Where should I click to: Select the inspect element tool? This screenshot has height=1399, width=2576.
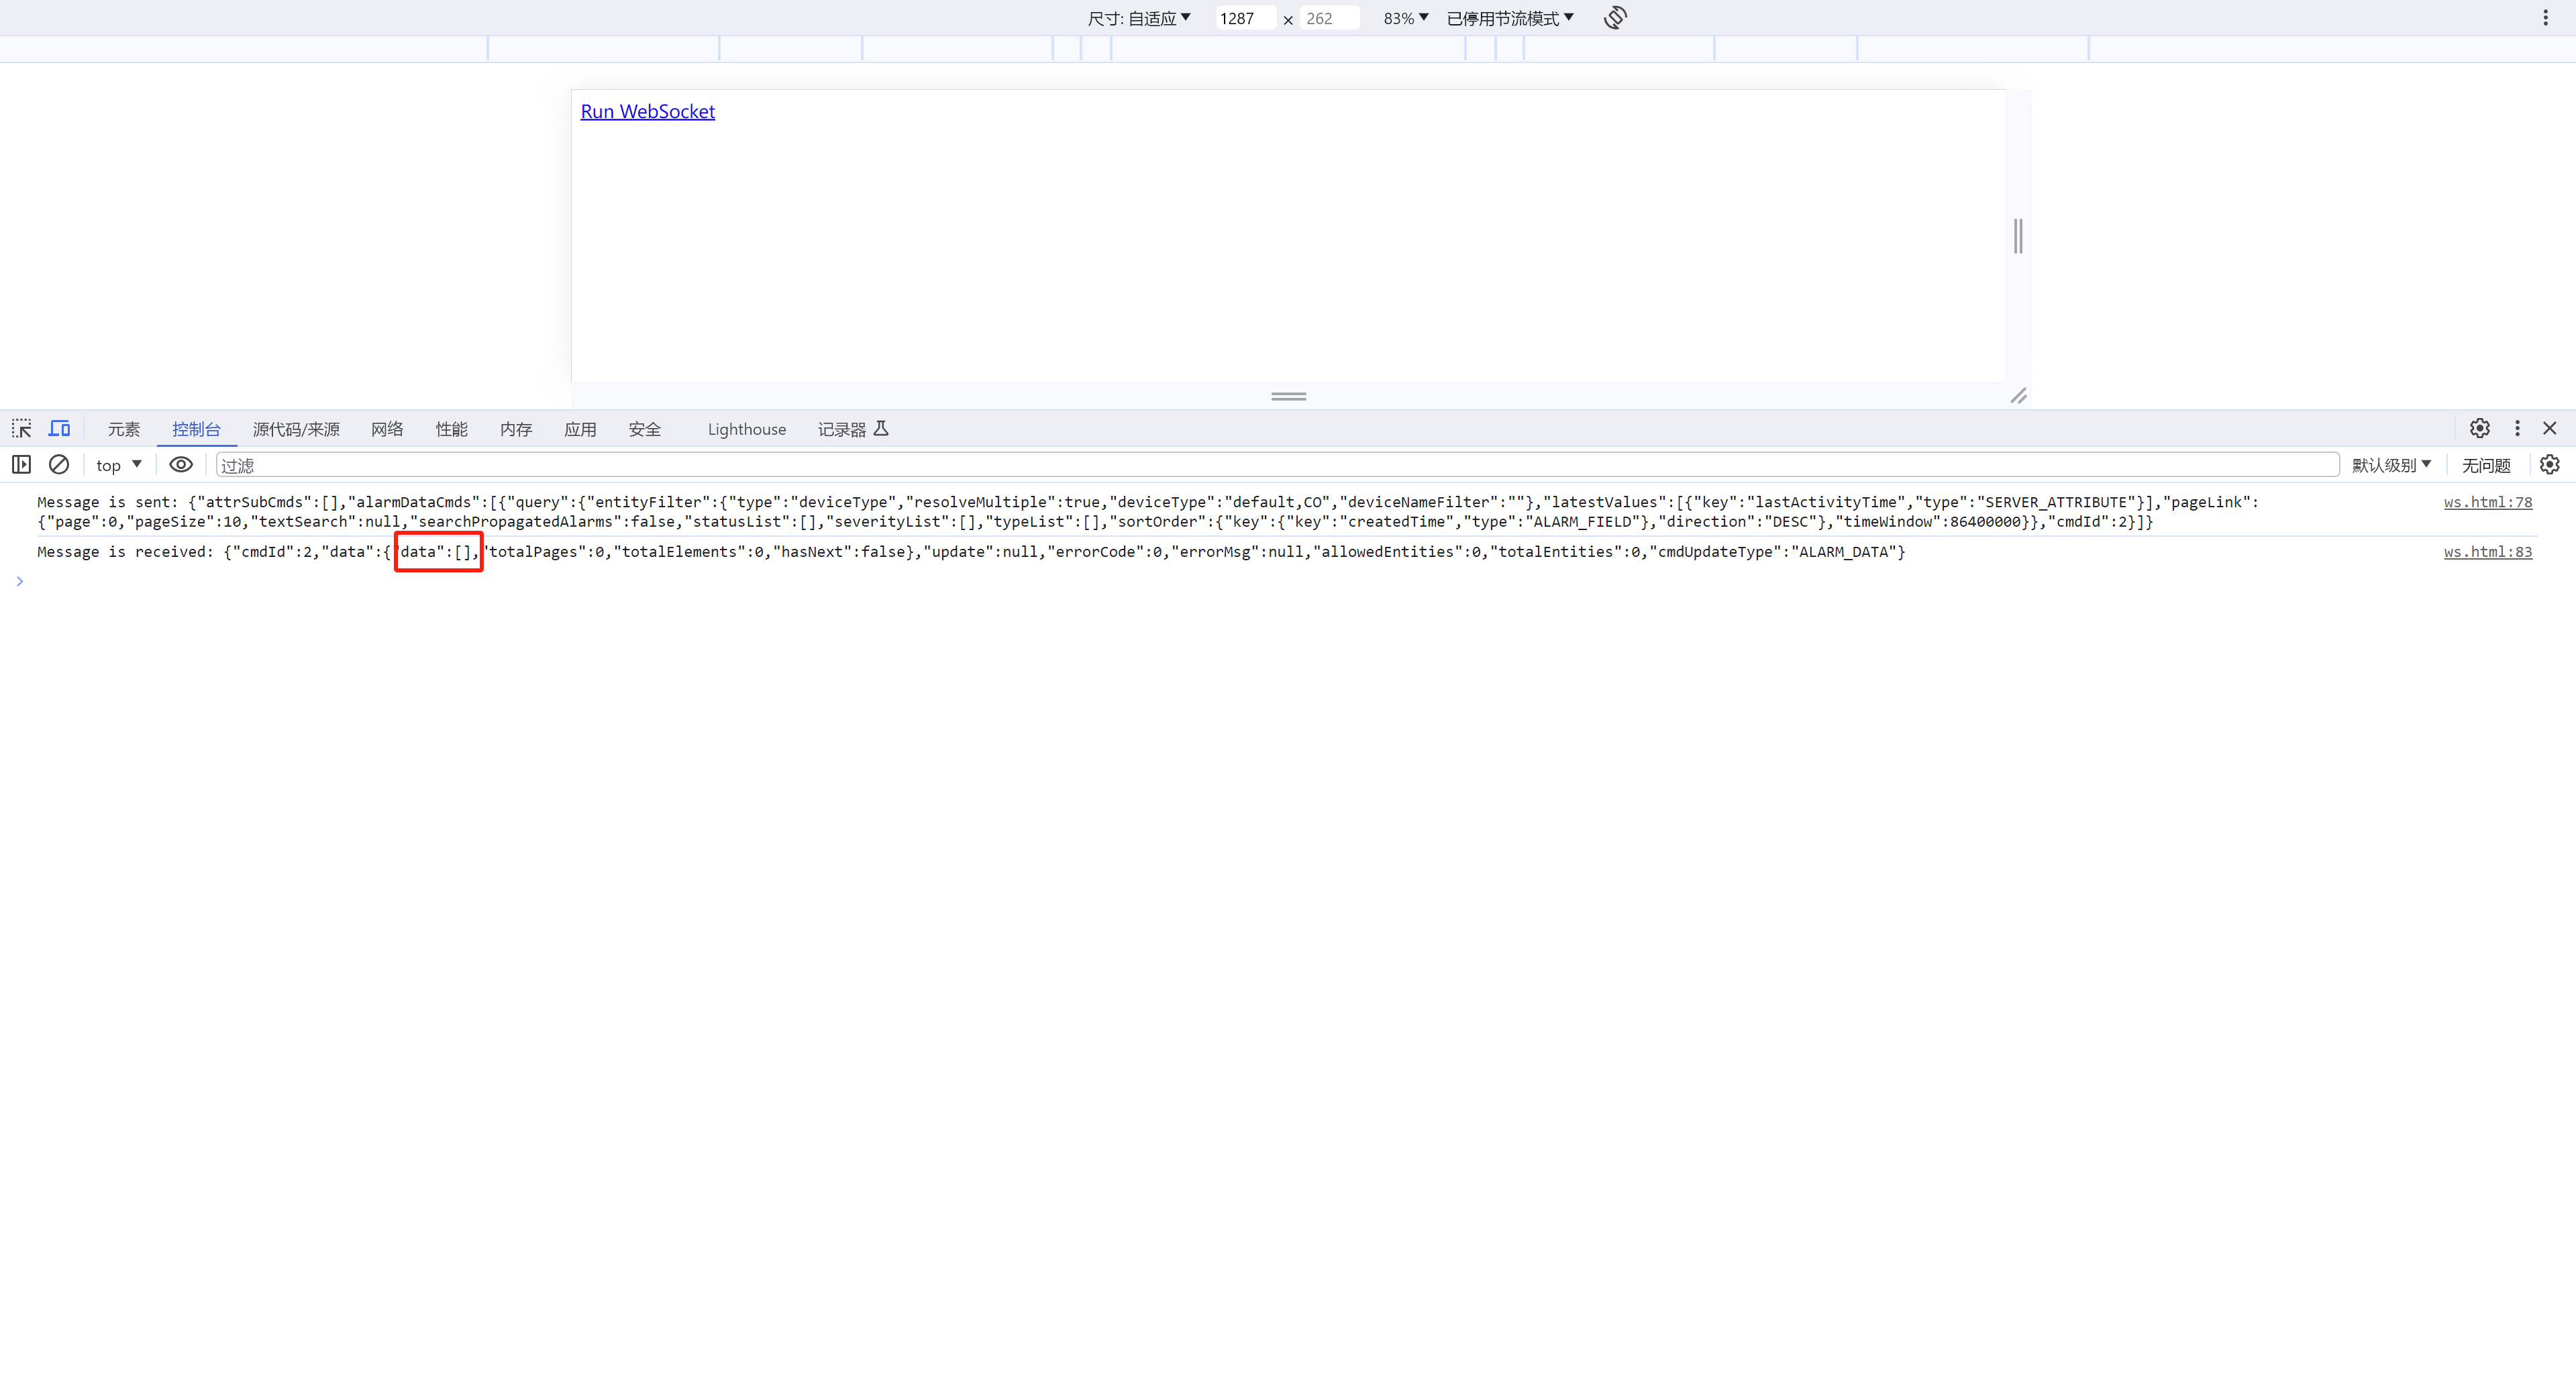click(x=21, y=428)
